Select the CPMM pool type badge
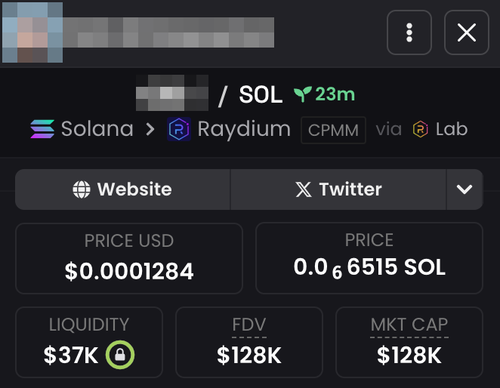The height and width of the screenshot is (388, 500). (x=333, y=130)
